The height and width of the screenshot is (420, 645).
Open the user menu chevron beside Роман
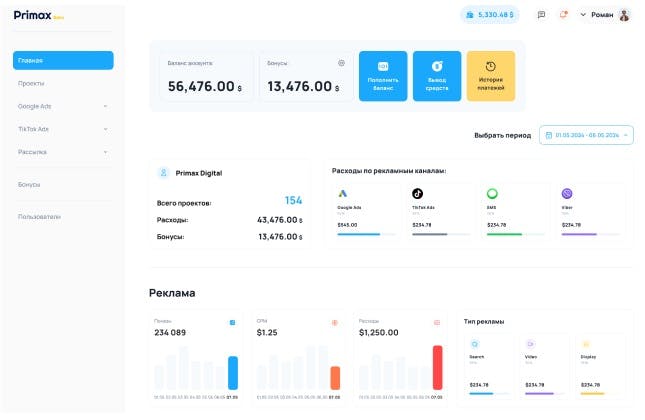(x=583, y=15)
